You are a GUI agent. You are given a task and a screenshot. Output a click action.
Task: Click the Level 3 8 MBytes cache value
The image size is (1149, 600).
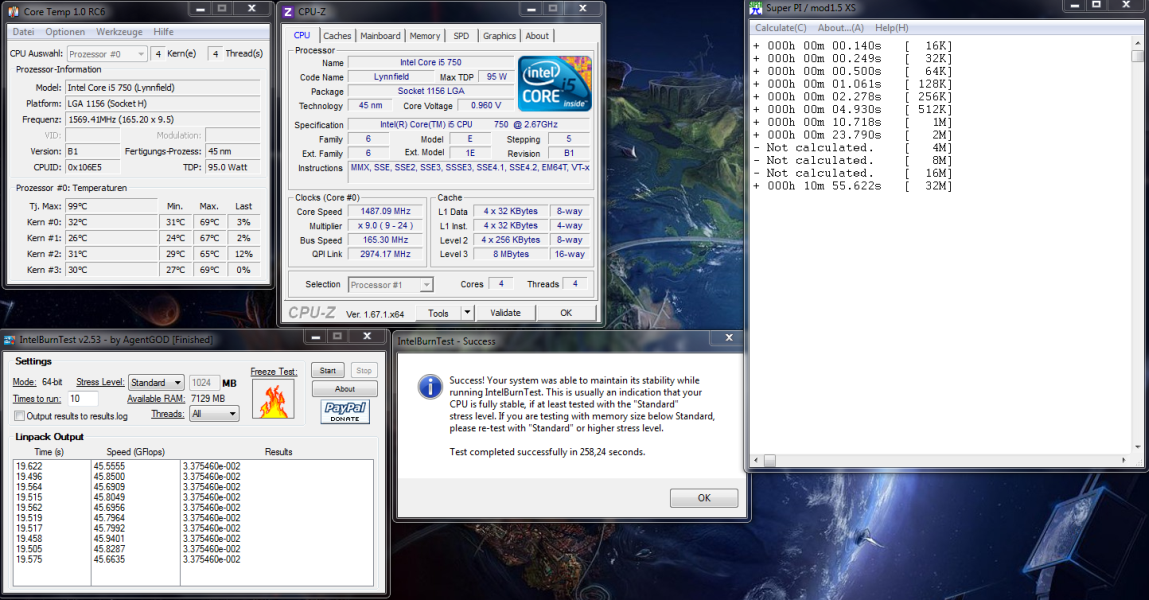click(511, 254)
